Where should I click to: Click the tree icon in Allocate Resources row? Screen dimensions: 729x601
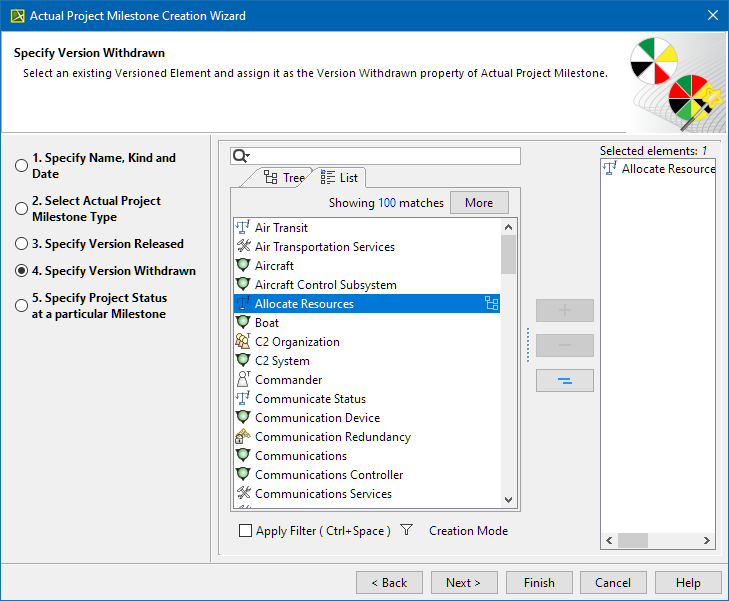pyautogui.click(x=491, y=304)
